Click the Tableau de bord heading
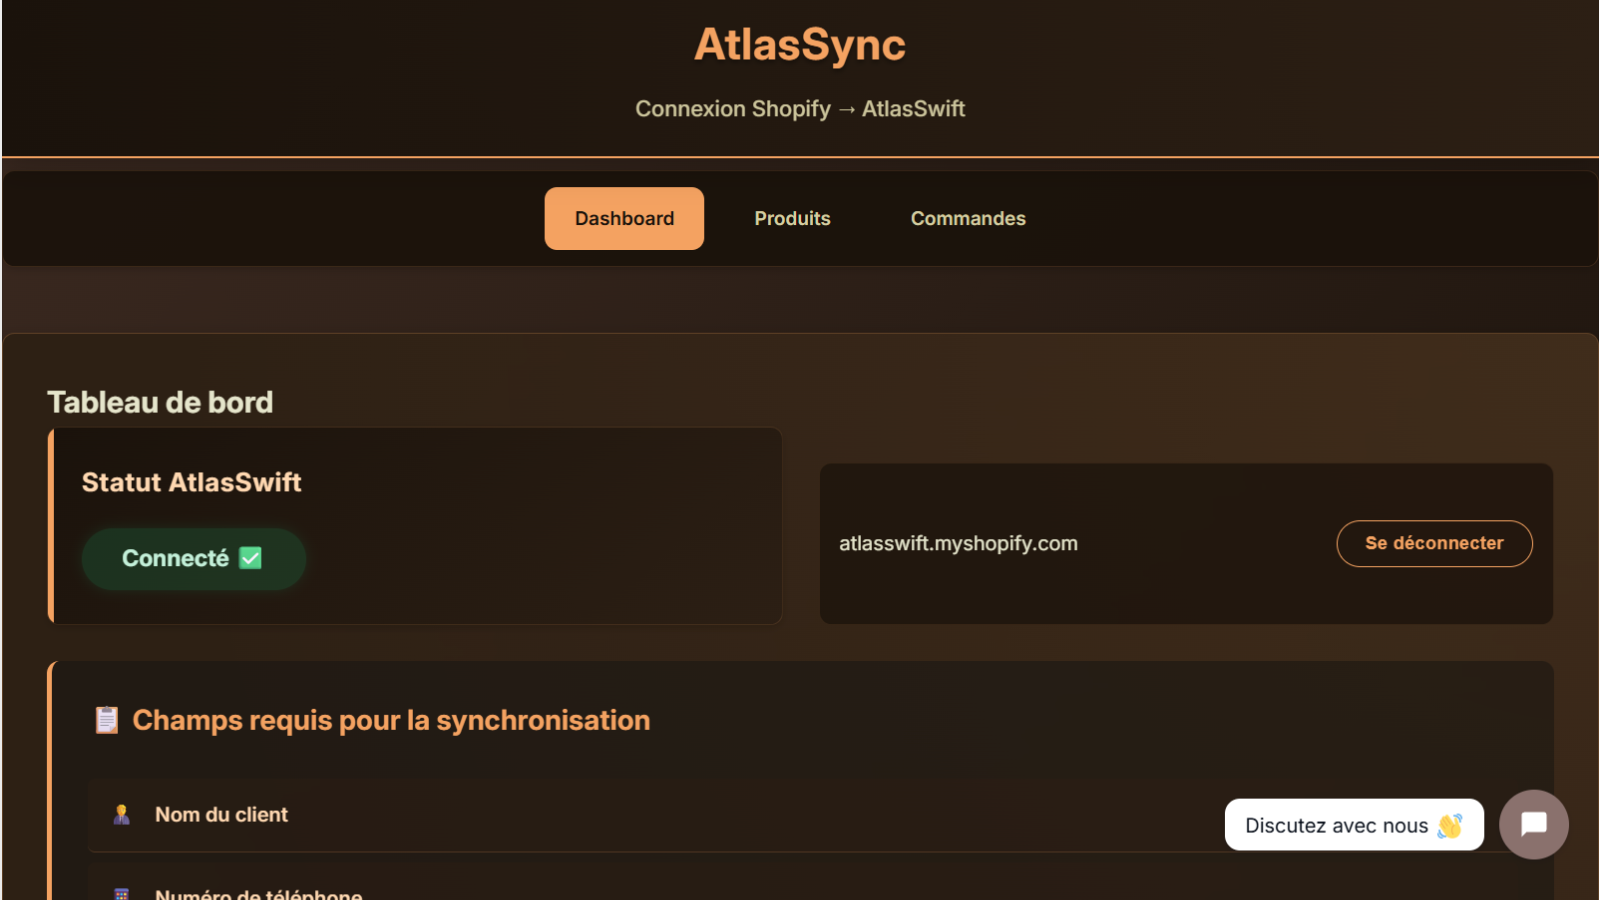 (x=160, y=402)
